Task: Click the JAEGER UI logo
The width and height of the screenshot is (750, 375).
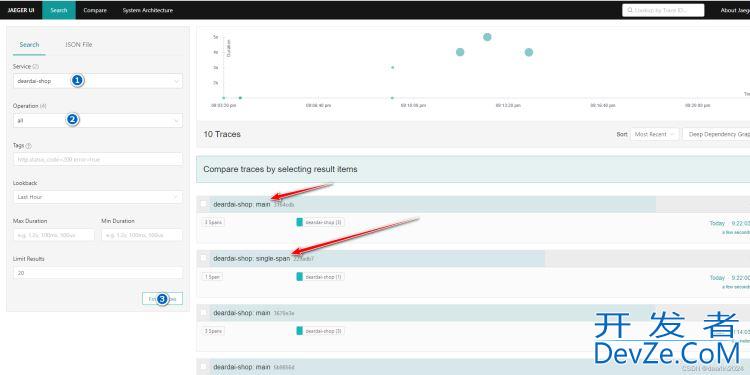Action: (x=21, y=10)
